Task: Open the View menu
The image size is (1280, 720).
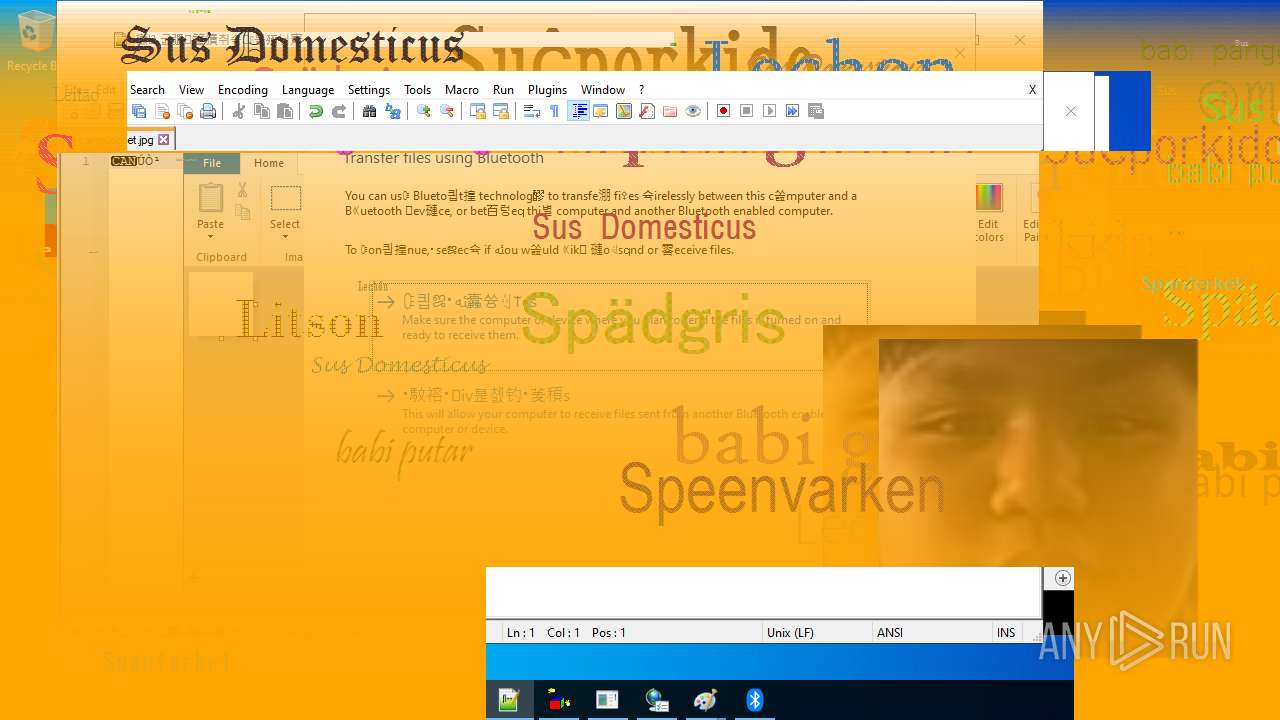Action: [191, 90]
